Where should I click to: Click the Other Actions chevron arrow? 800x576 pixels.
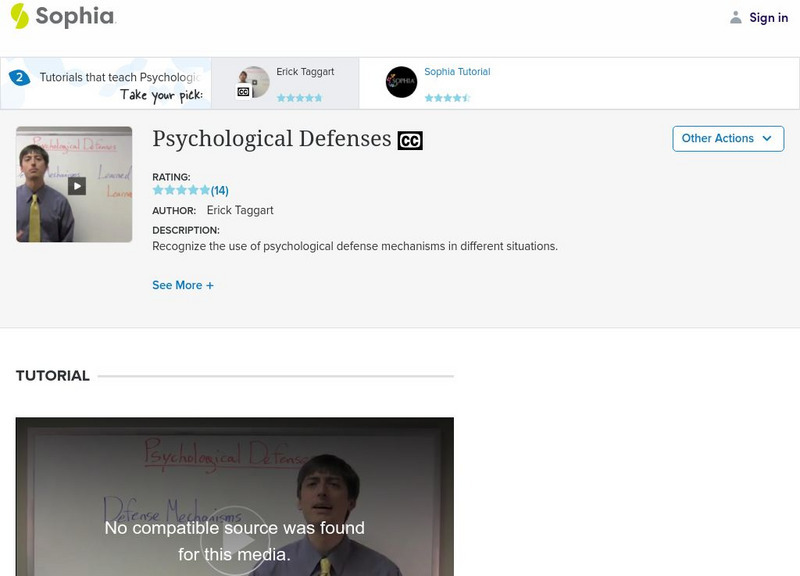[766, 139]
